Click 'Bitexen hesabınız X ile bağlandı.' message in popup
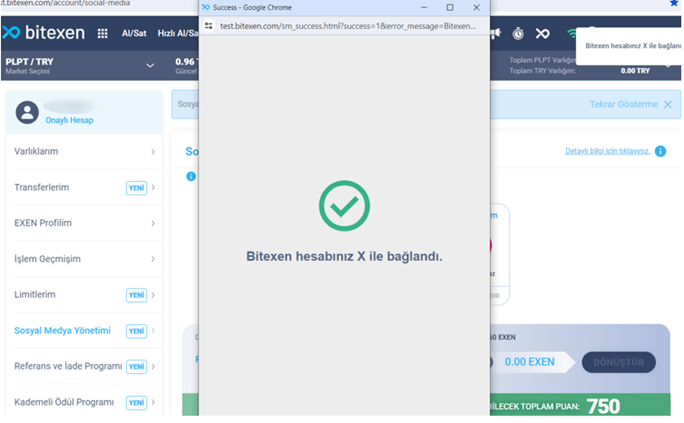Screen dimensions: 684x423 pyautogui.click(x=344, y=256)
